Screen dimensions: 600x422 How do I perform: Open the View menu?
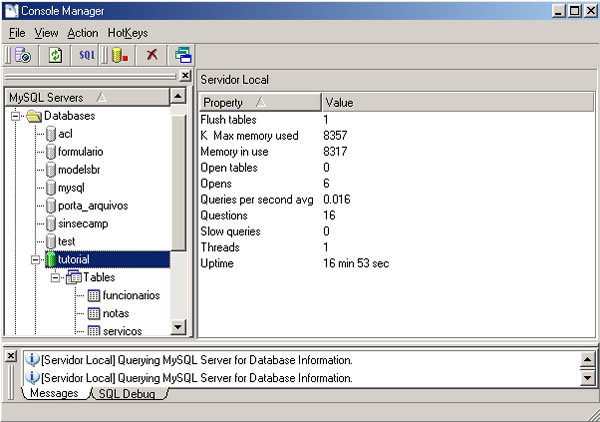point(46,33)
